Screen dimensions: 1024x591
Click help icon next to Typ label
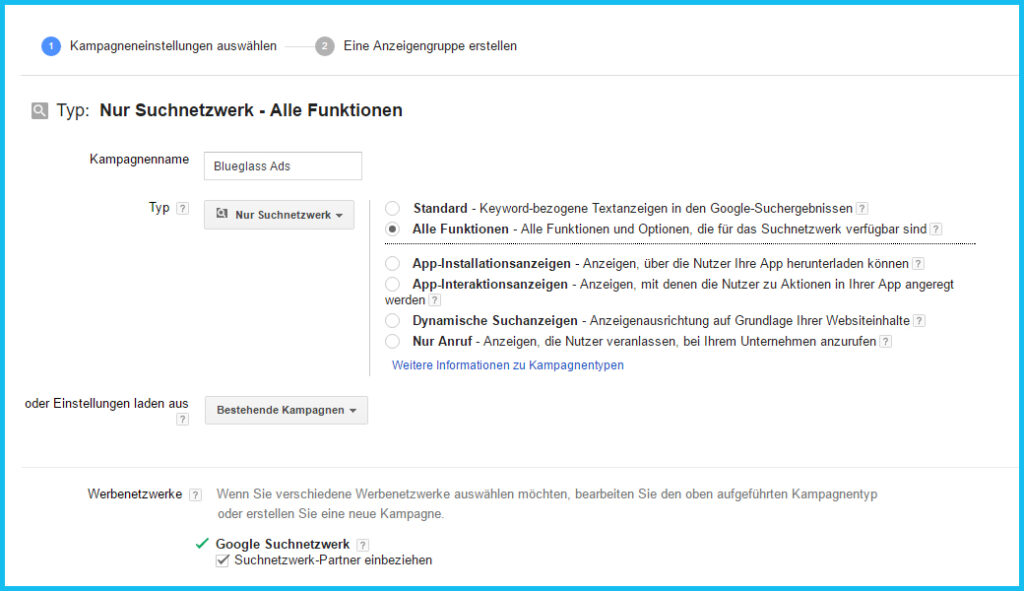(182, 209)
